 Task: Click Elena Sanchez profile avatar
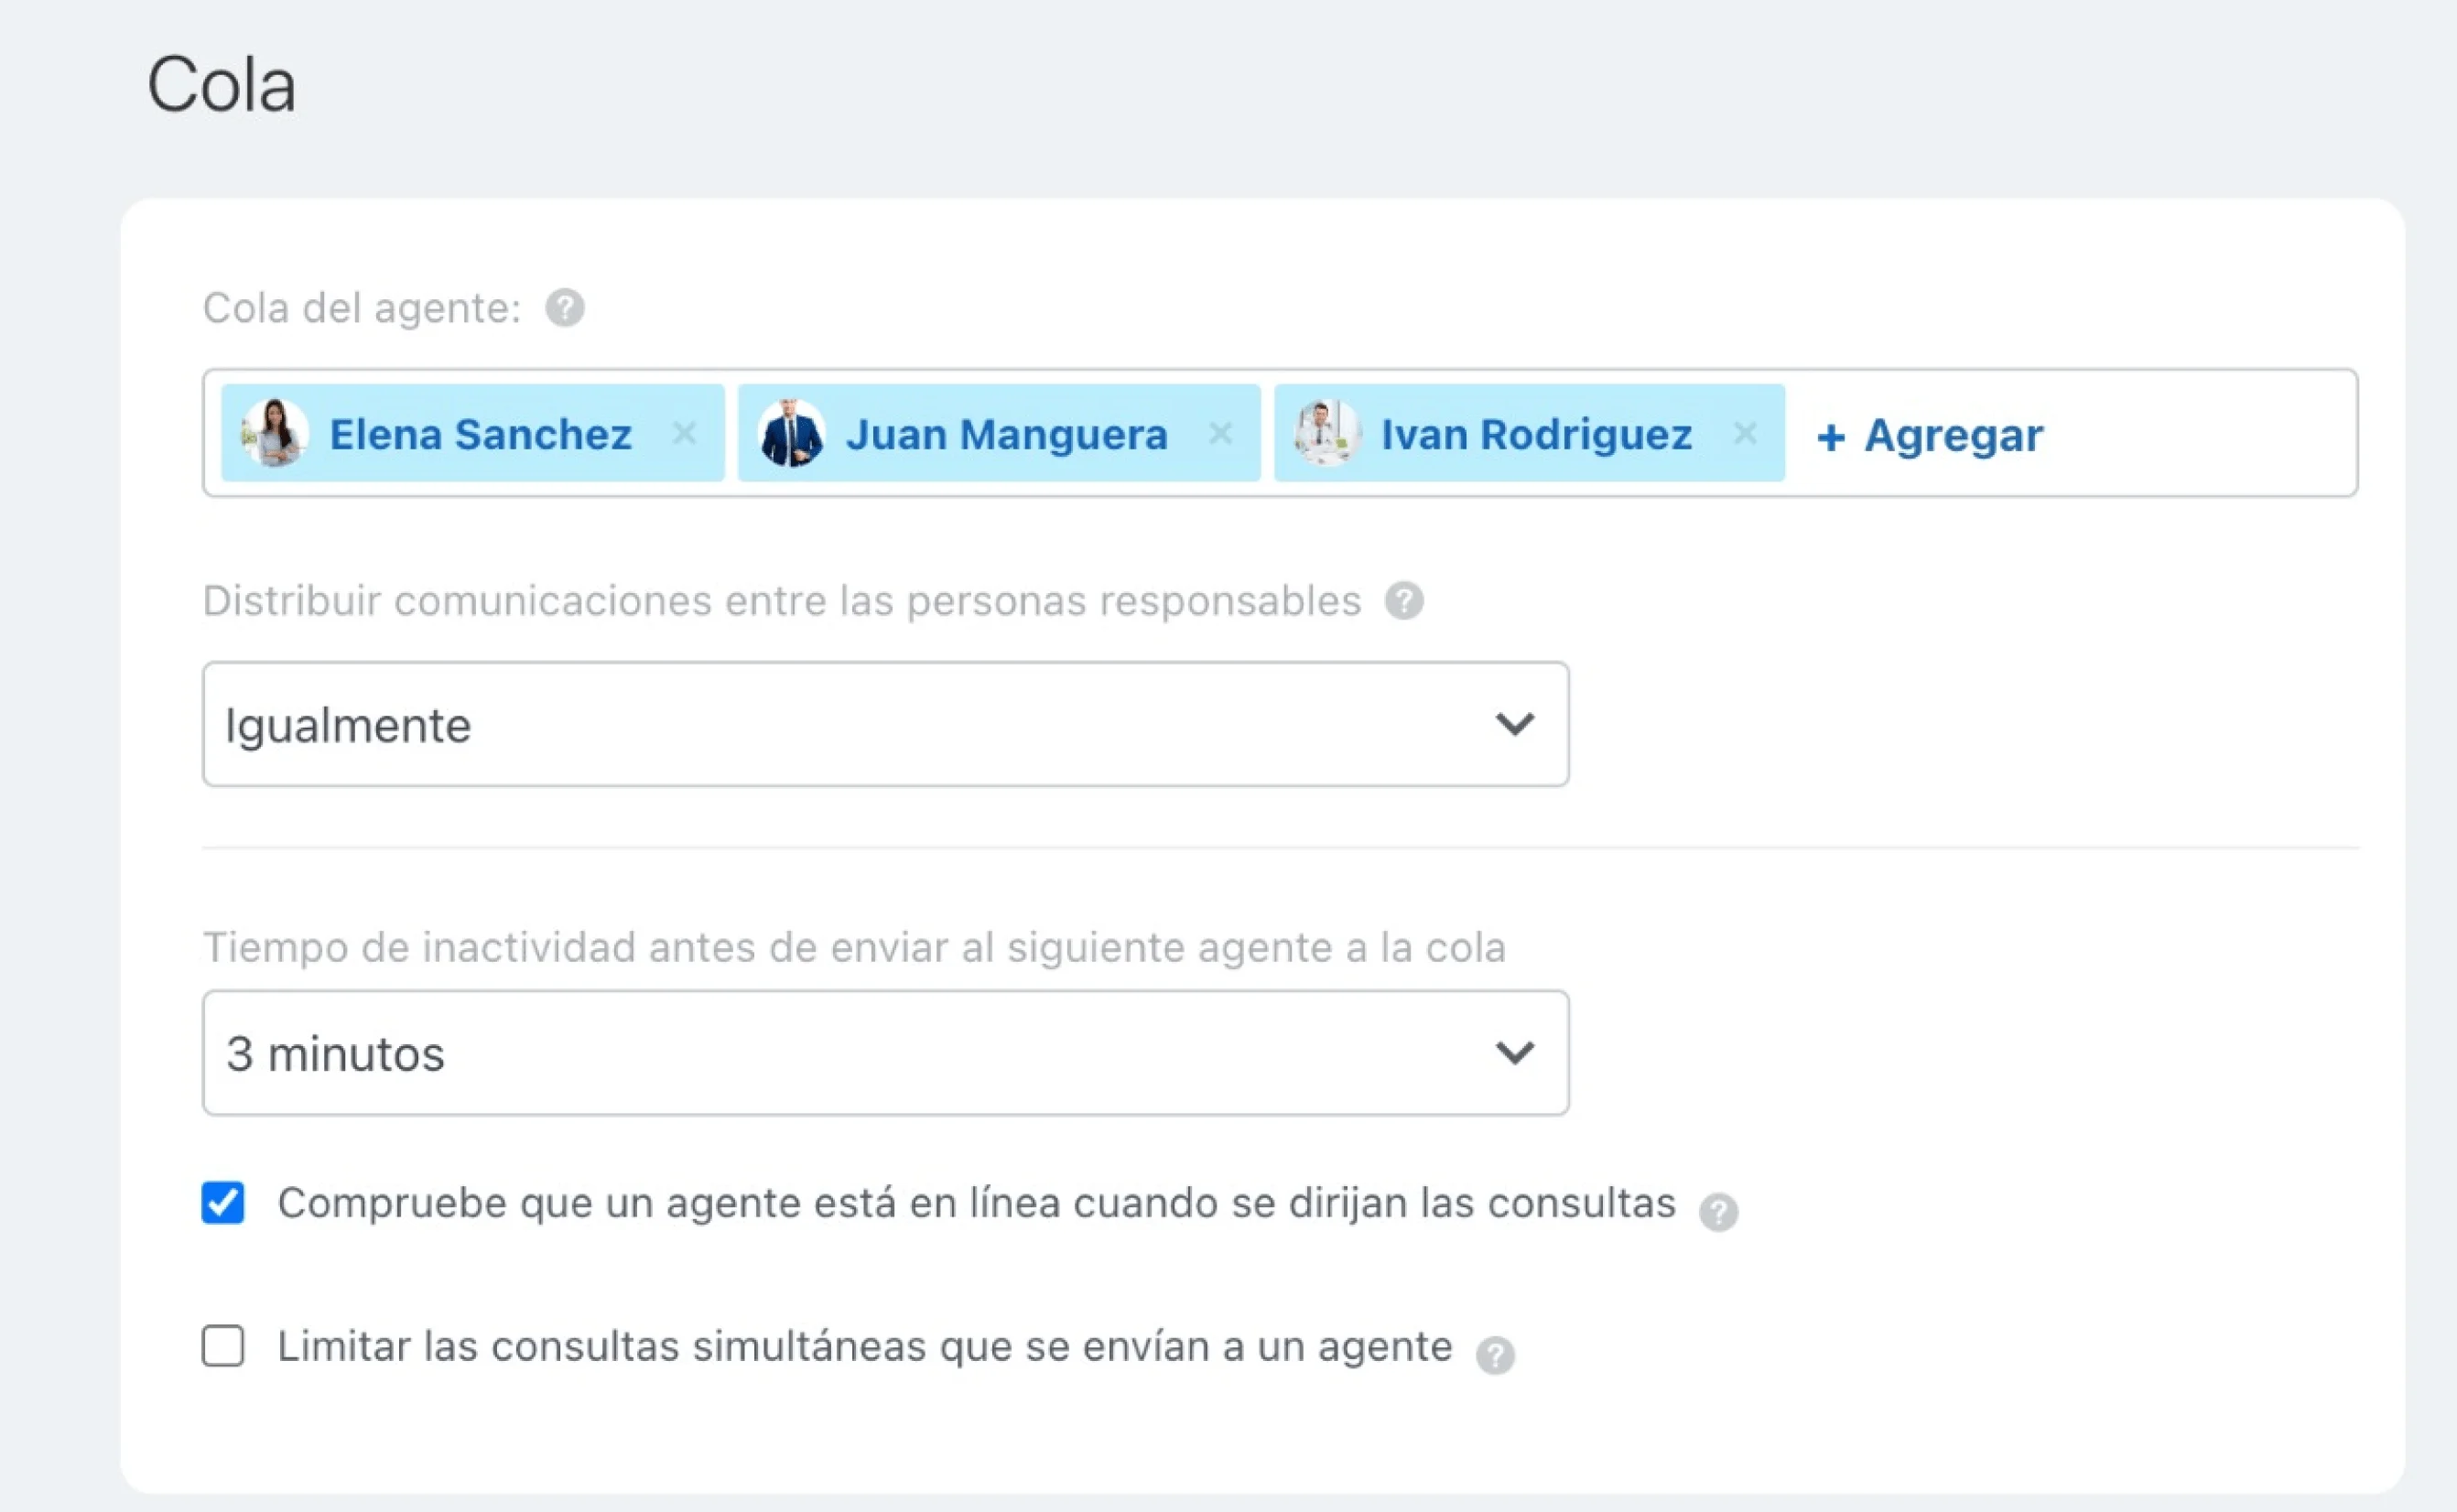tap(277, 433)
